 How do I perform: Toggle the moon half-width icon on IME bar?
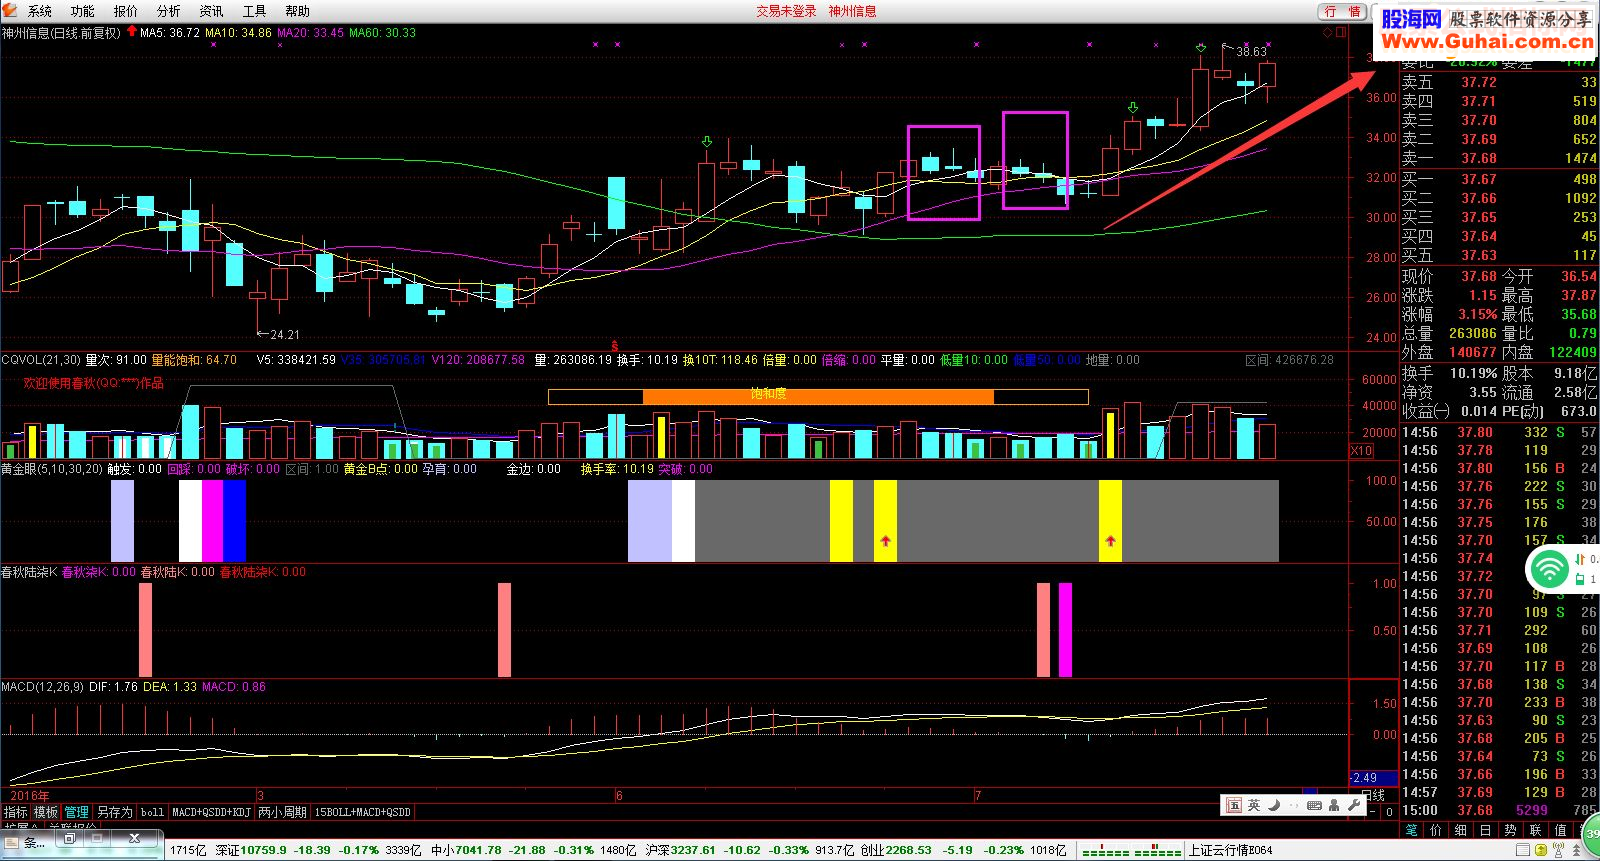(x=1274, y=805)
